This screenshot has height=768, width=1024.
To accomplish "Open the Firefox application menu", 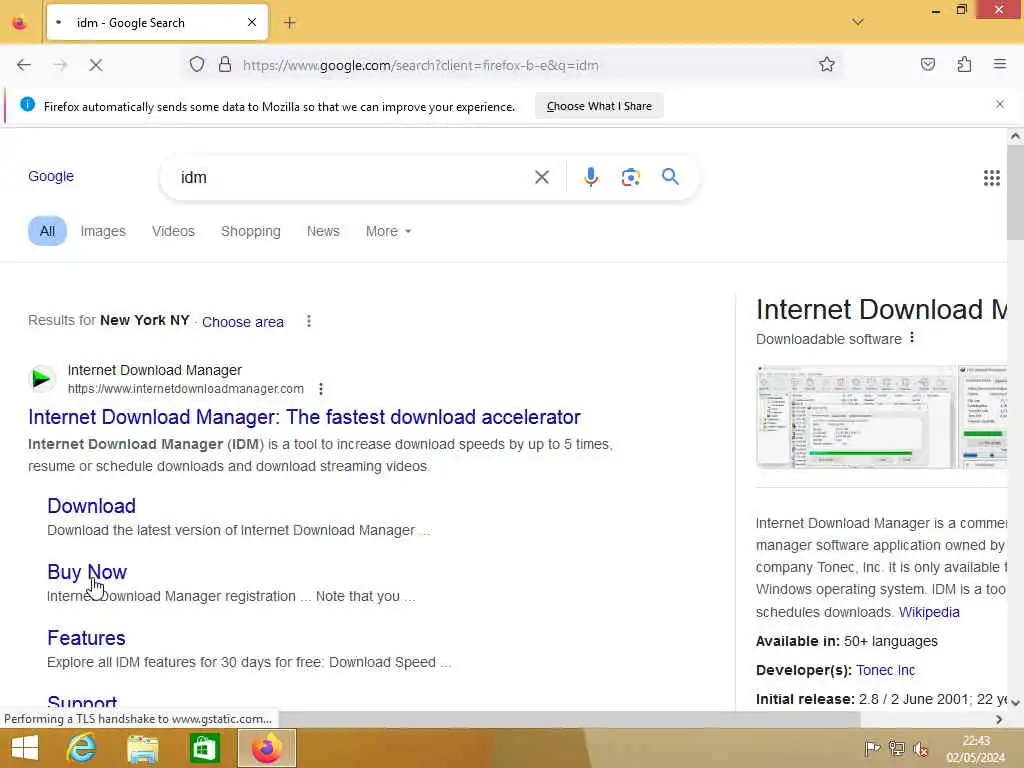I will 1000,64.
